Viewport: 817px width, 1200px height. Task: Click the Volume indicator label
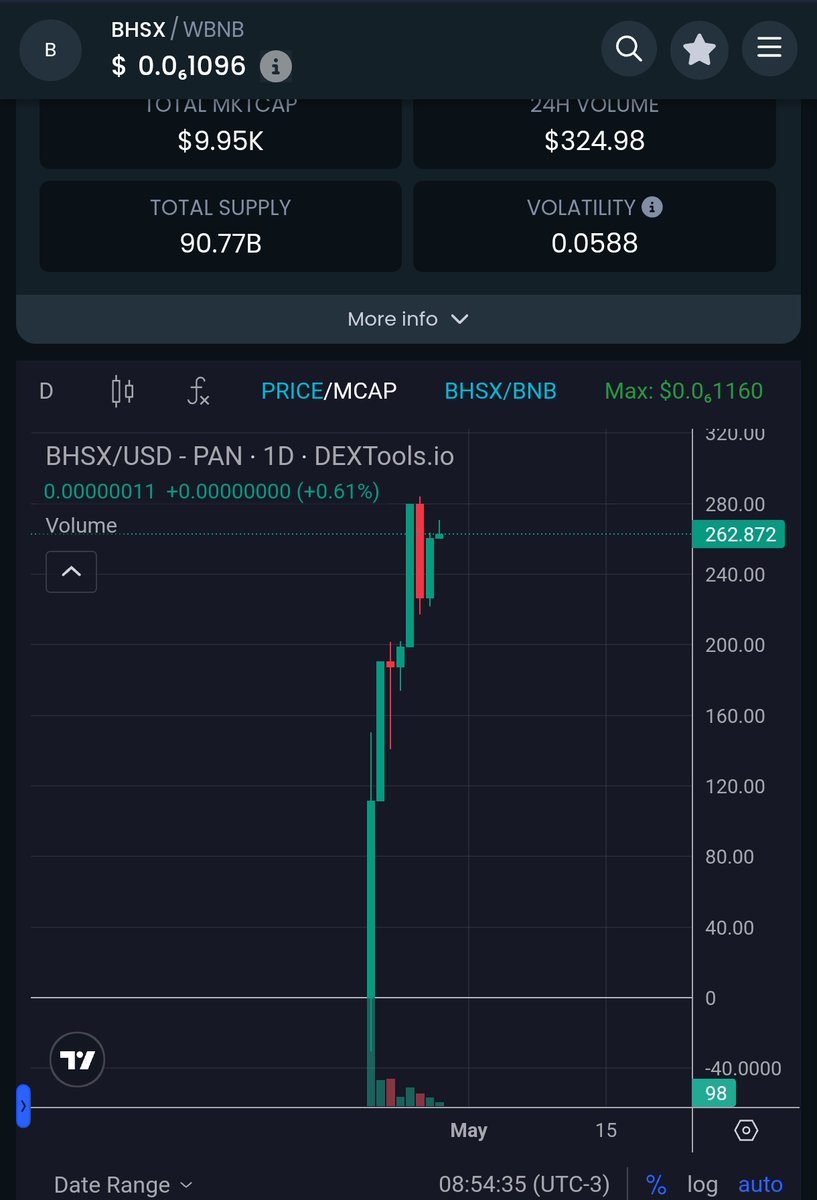(x=81, y=525)
